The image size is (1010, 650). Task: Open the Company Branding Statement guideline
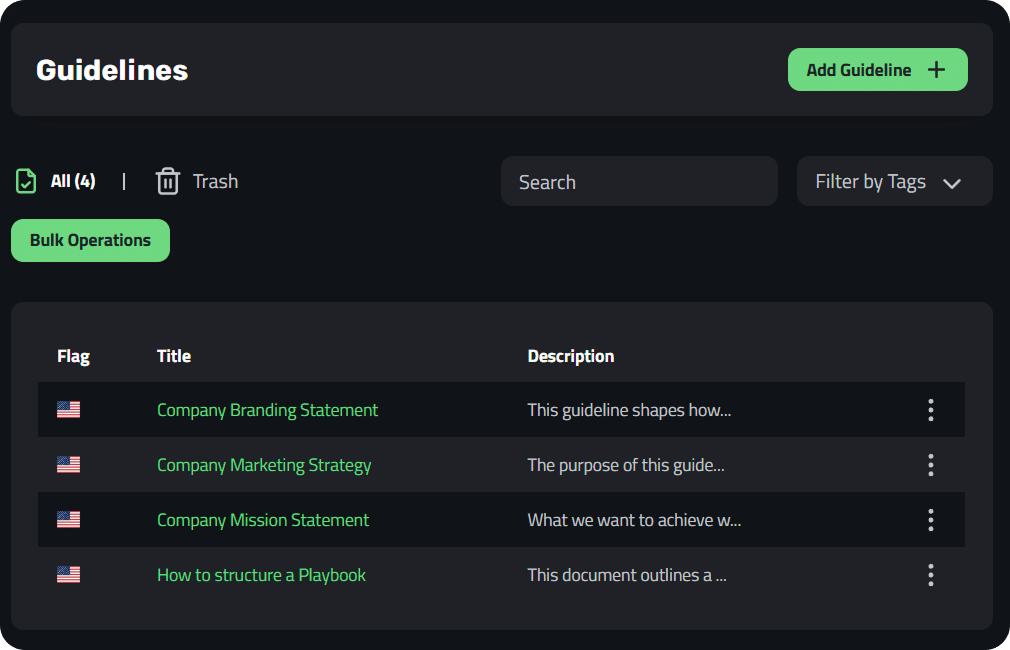point(267,410)
